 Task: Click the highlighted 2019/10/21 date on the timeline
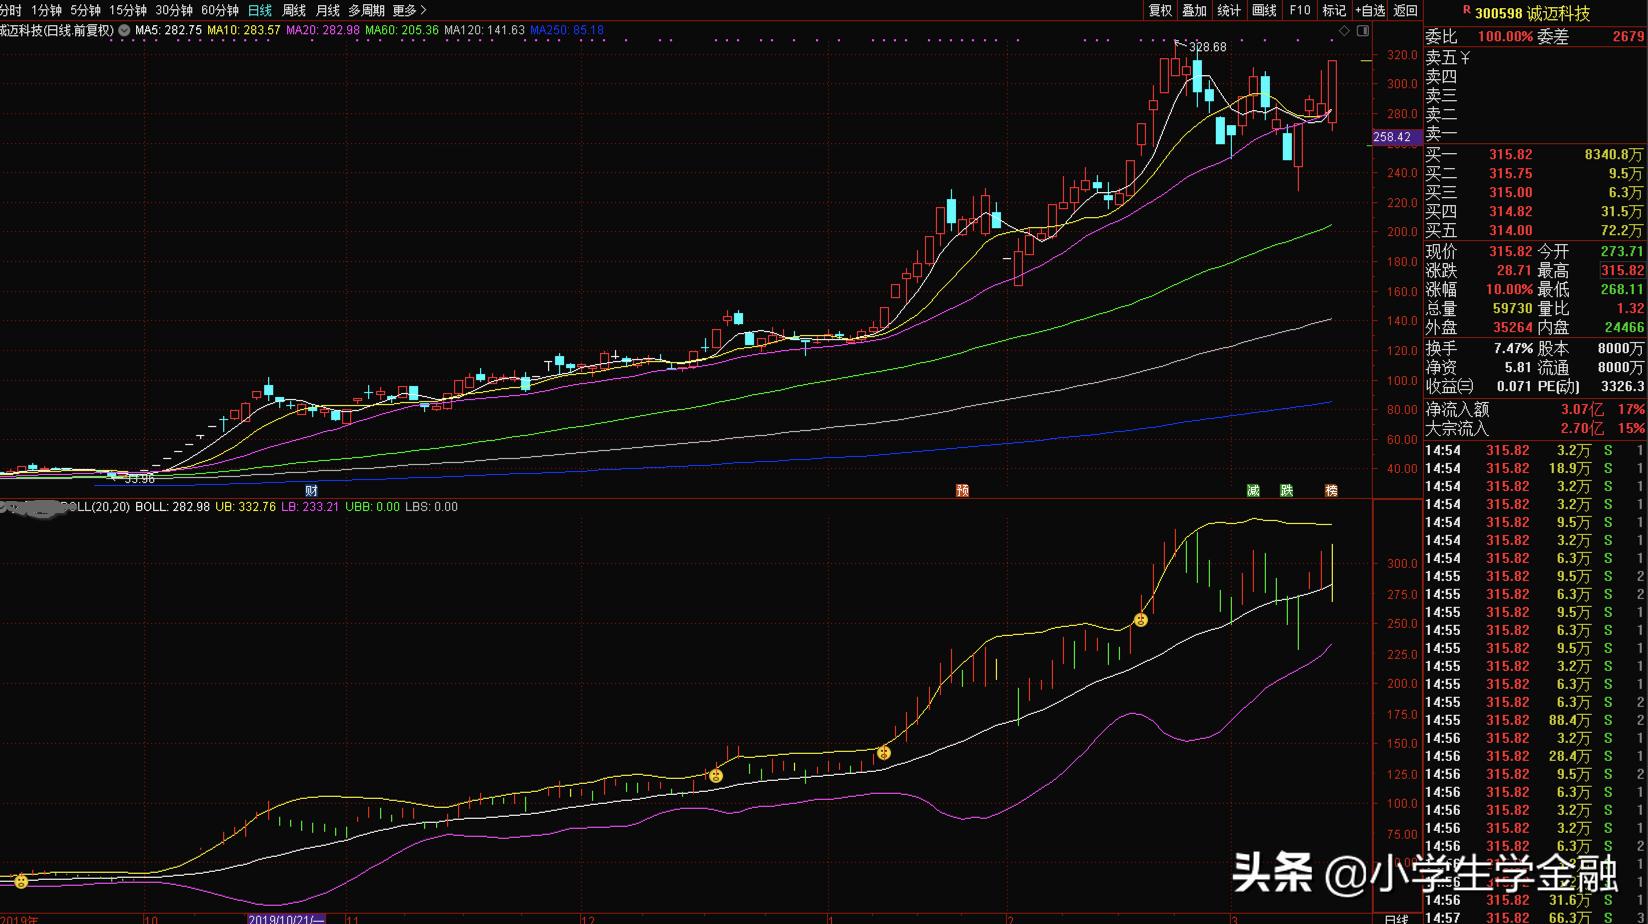tap(285, 916)
